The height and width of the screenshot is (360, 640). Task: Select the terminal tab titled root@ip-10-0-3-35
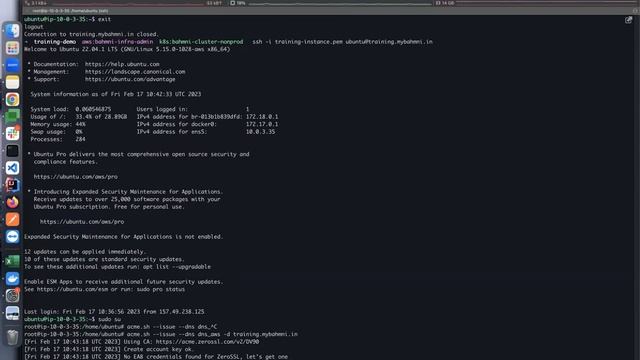(70, 11)
